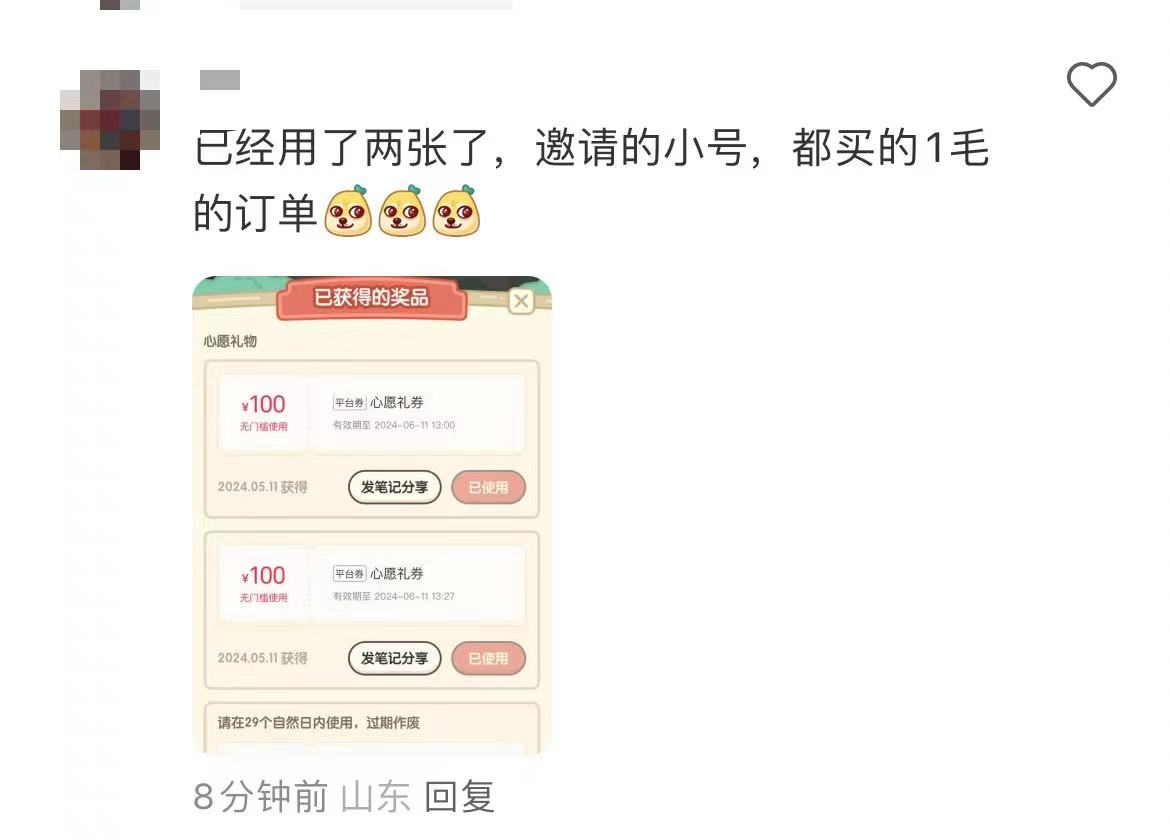The image size is (1170, 840).
Task: Click first 发笔记分享 button
Action: tap(394, 487)
